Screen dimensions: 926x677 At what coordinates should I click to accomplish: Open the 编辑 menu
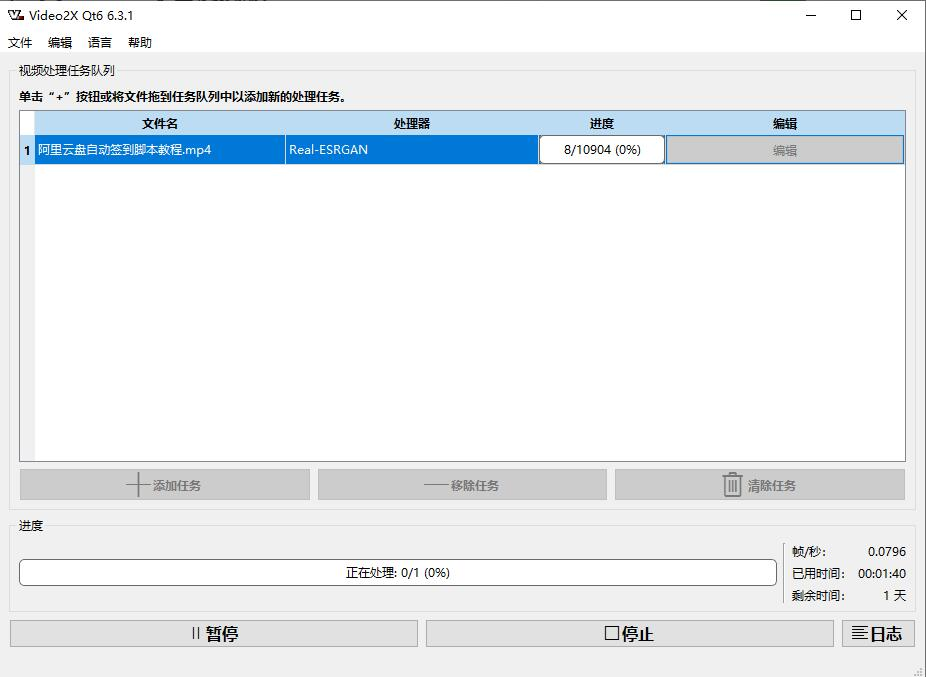(x=60, y=43)
